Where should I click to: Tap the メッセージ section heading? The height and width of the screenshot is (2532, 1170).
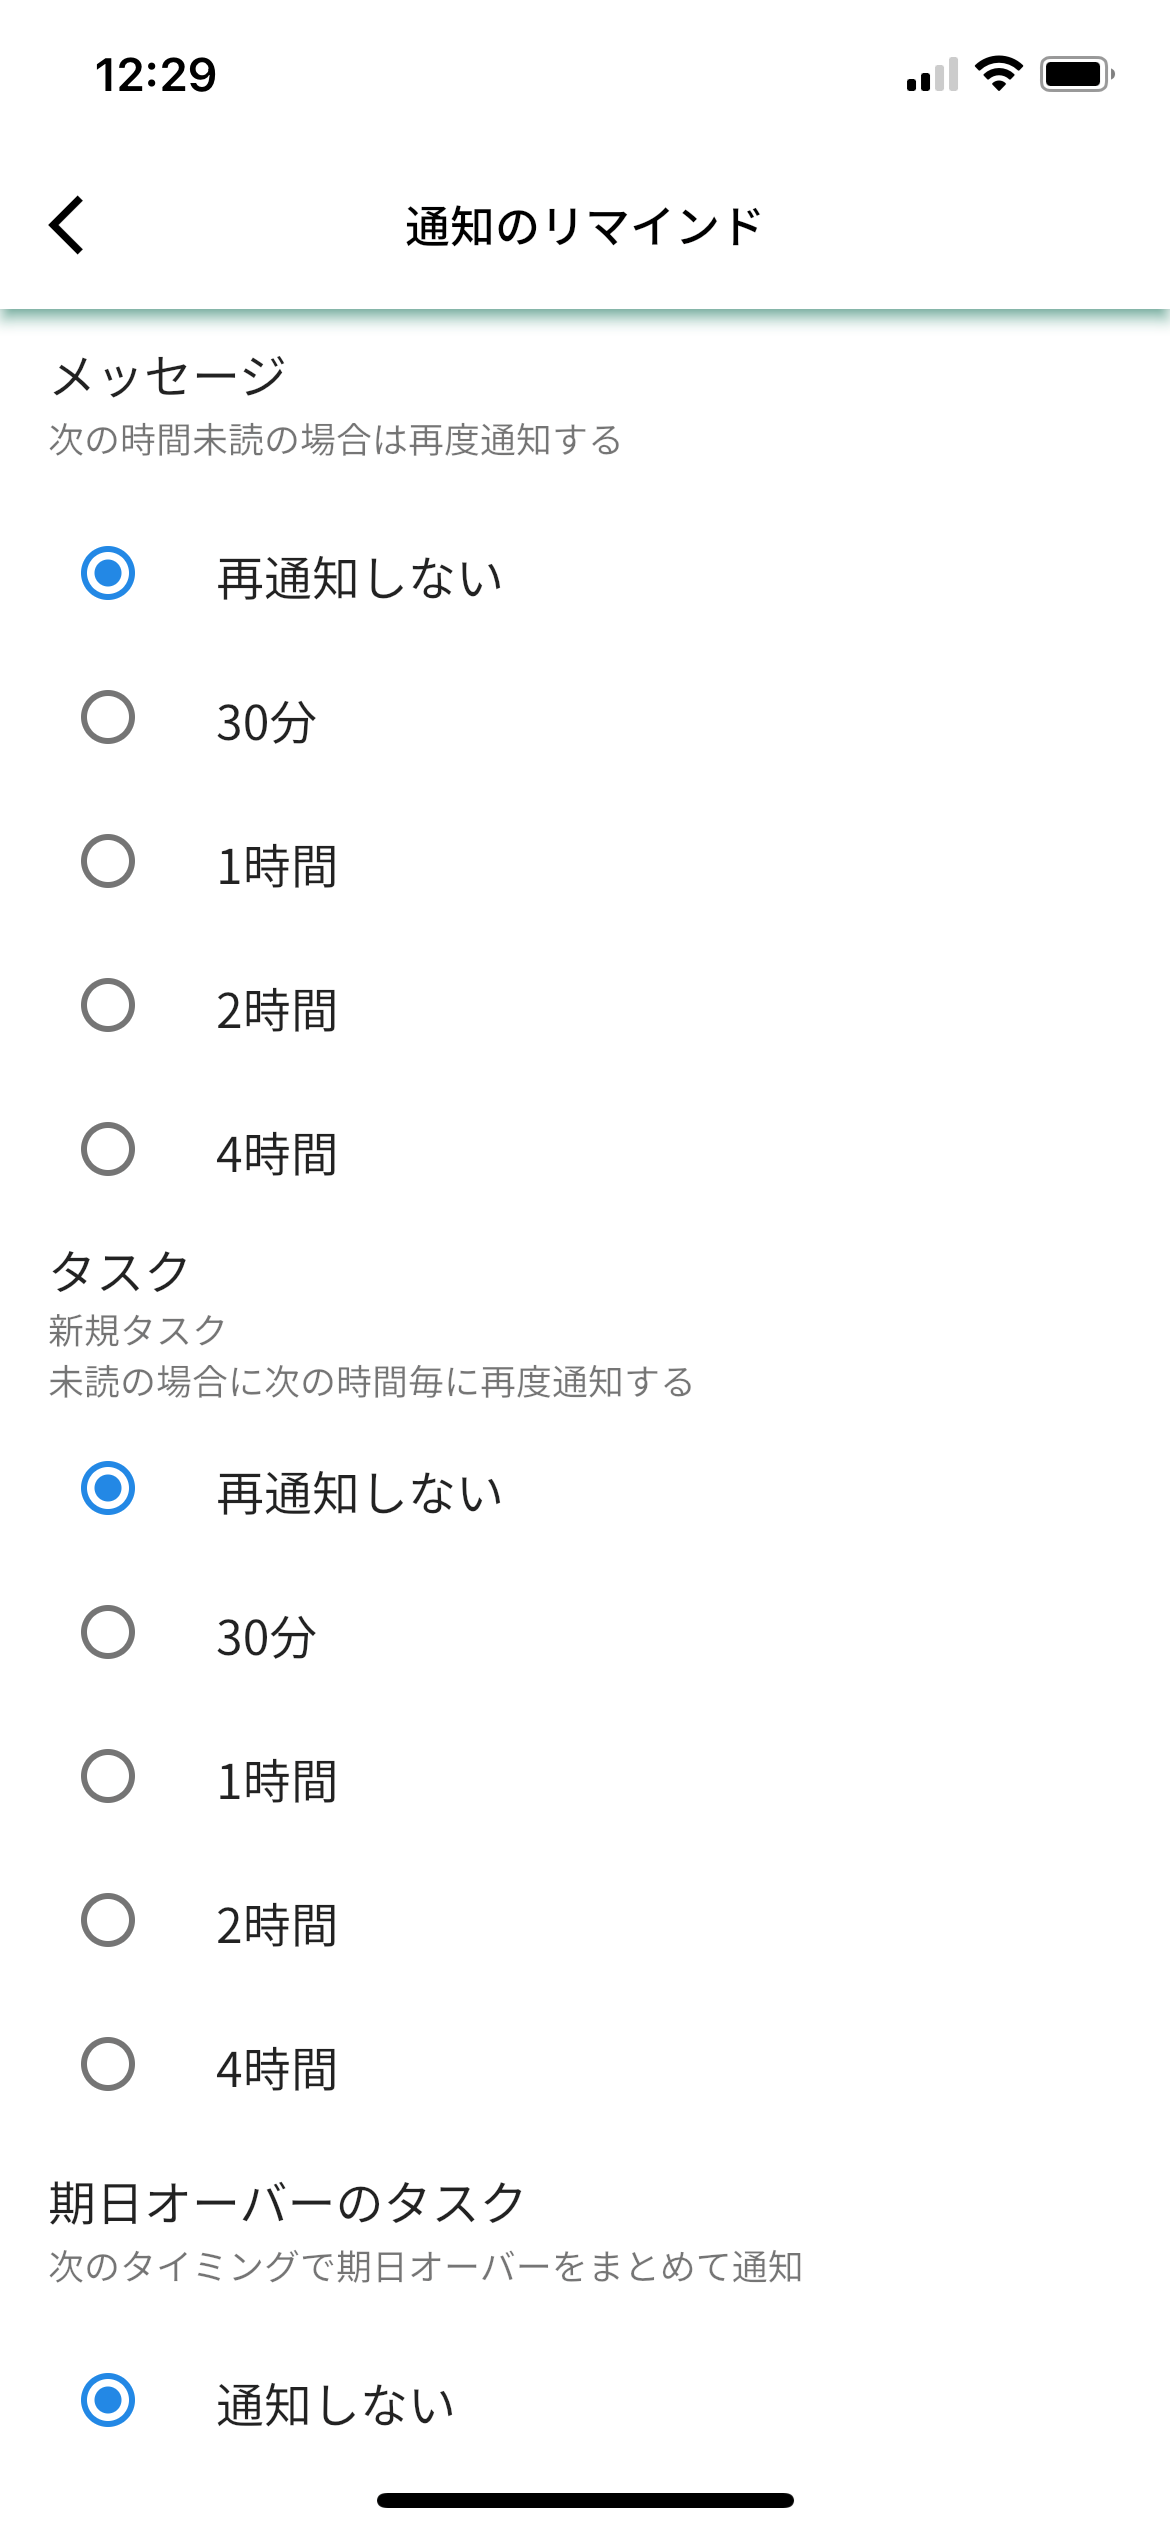168,377
